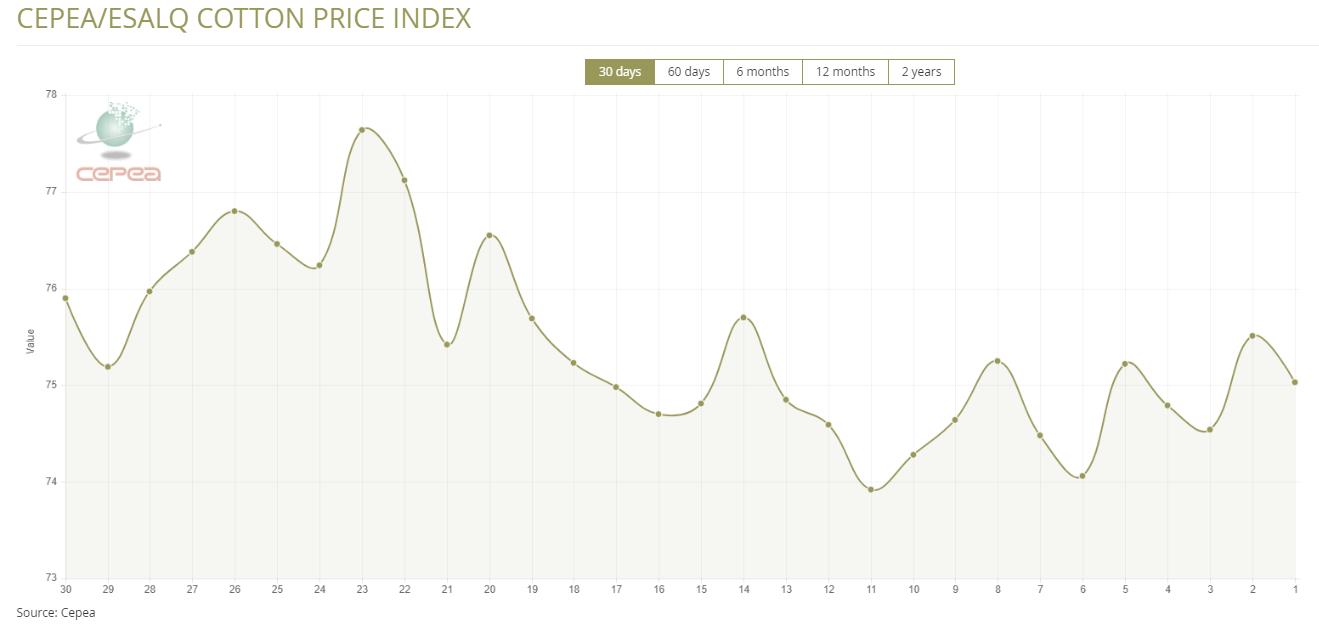Click the data point for day 20

489,236
